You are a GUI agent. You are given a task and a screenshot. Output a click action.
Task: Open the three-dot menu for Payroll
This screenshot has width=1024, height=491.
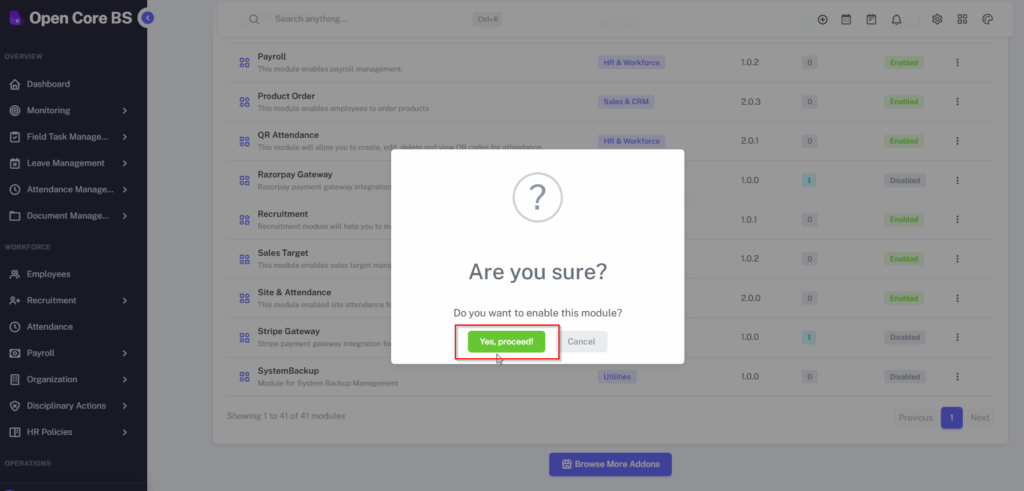957,62
